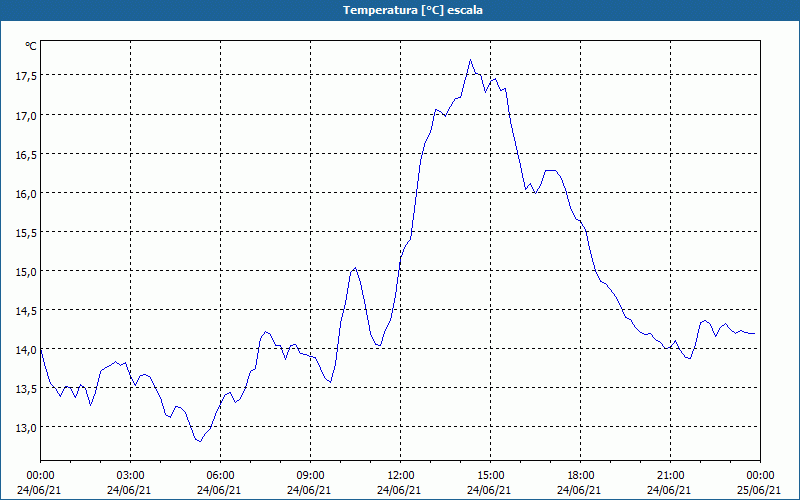Screen dimensions: 800x500
Task: Click the curve minimum near 05:15
Action: pyautogui.click(x=200, y=441)
